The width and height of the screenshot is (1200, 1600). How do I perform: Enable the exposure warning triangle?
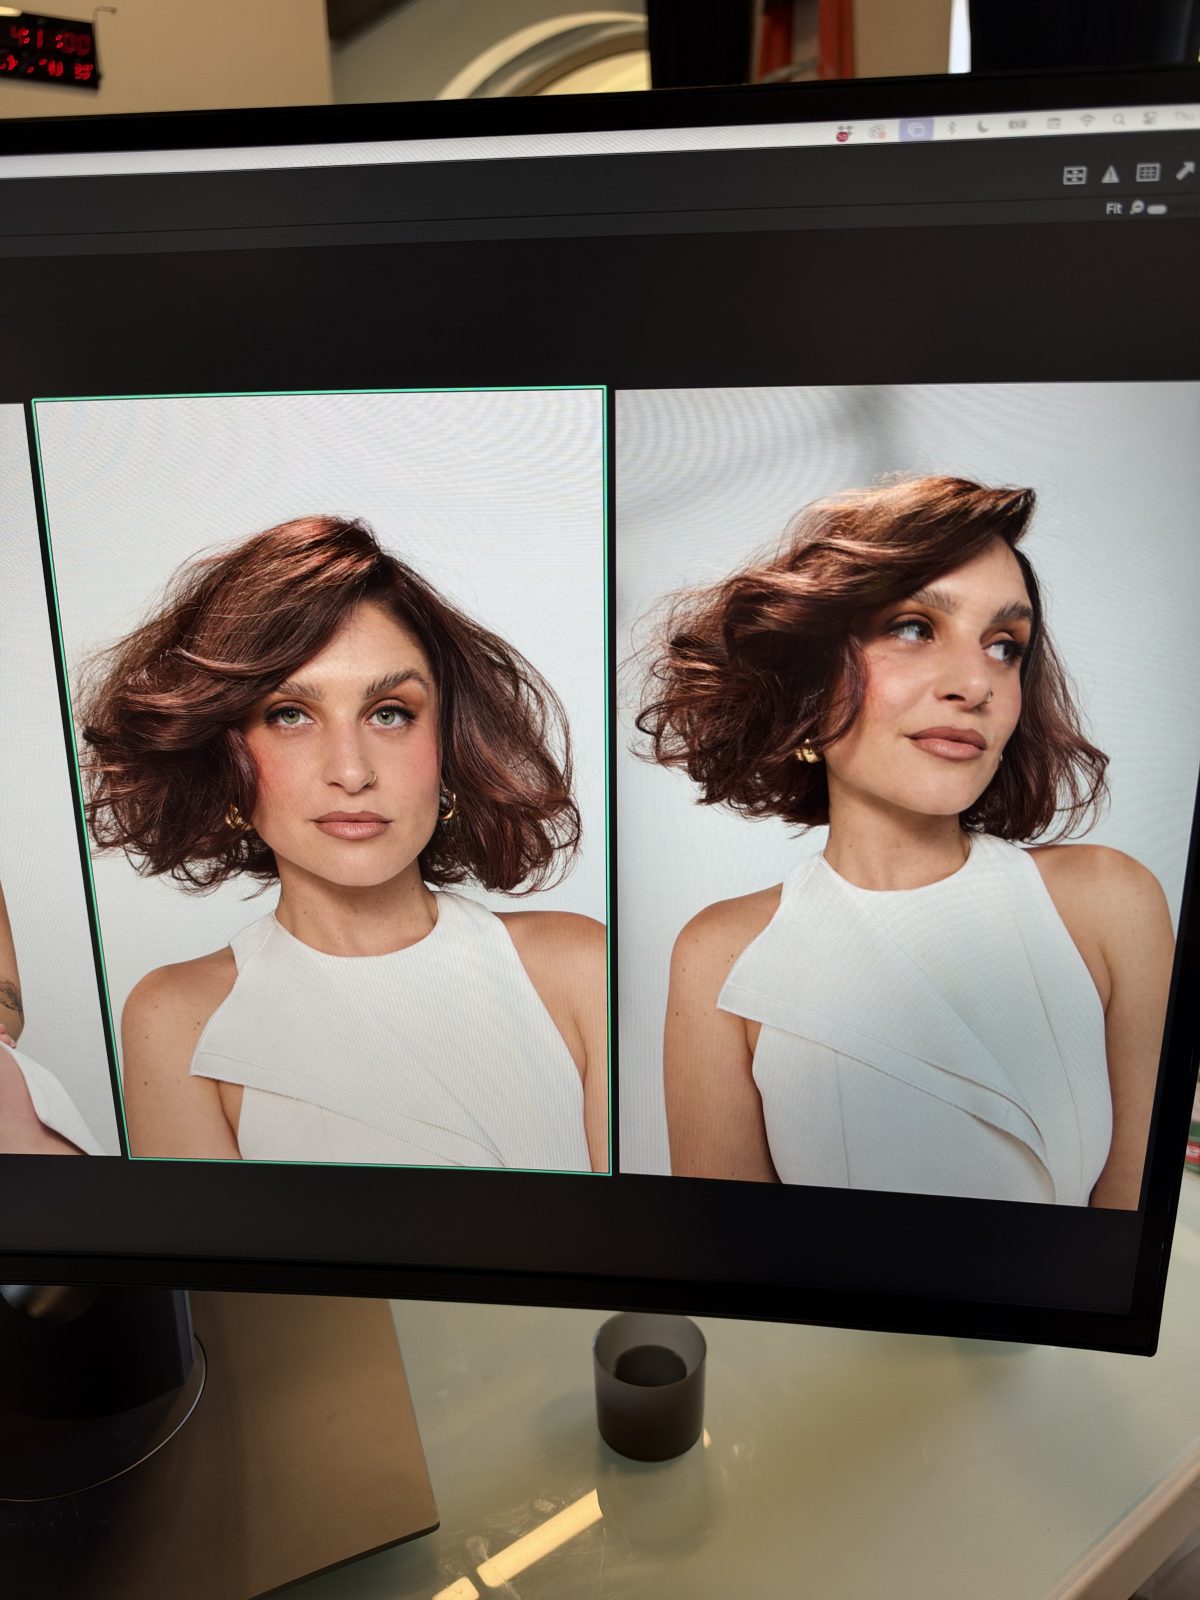[1110, 174]
